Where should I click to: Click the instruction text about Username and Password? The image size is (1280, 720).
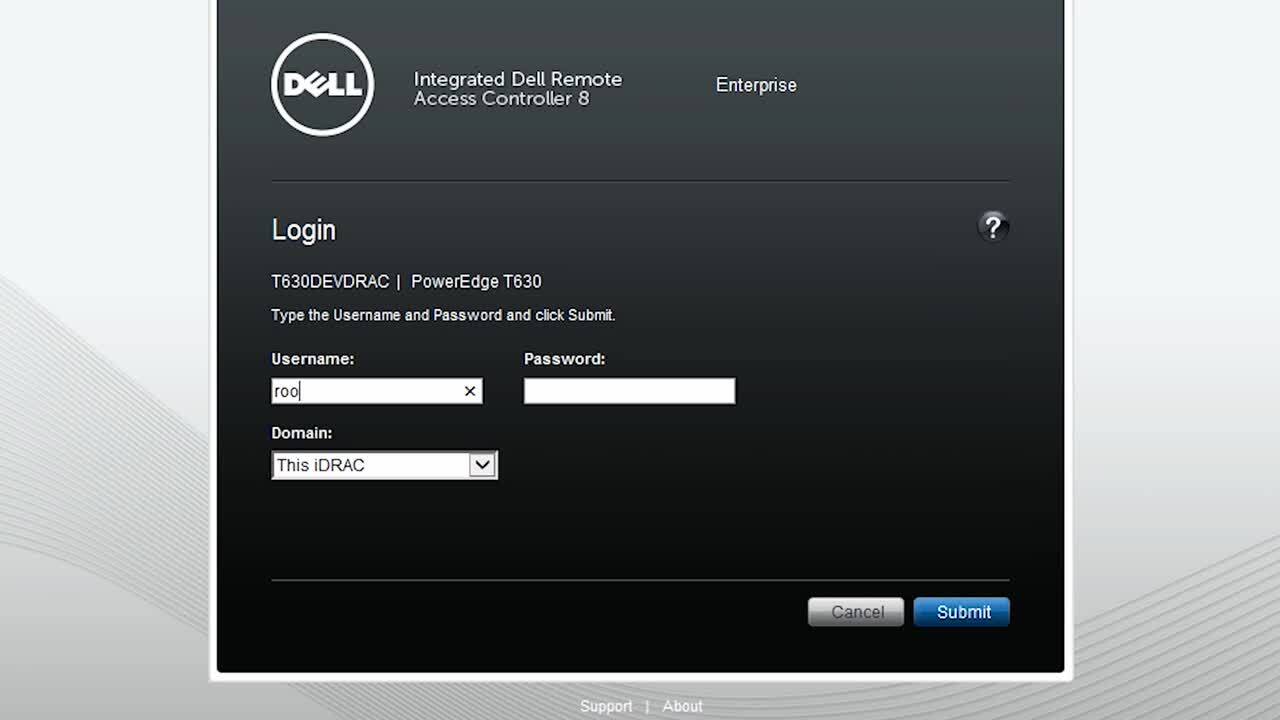[x=443, y=315]
